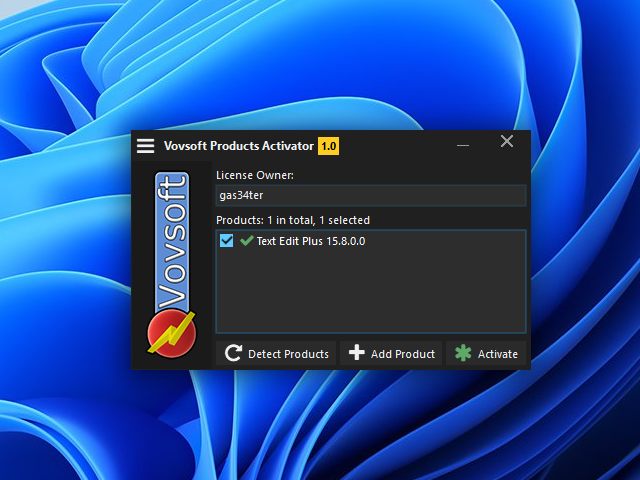The image size is (640, 480).
Task: Click the vertical Vovsoft banner text
Action: [x=171, y=240]
